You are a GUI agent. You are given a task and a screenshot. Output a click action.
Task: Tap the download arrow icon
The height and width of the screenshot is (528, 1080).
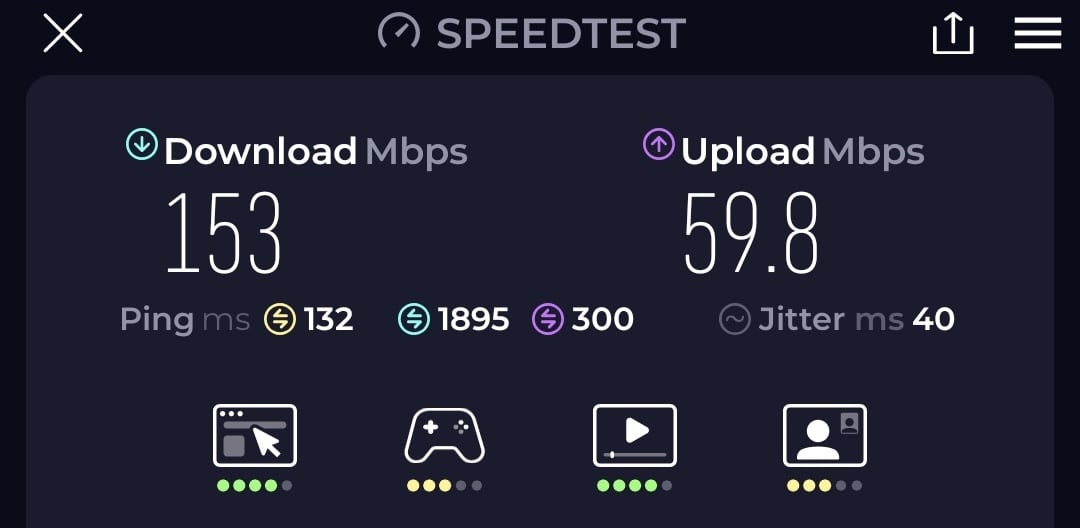(142, 145)
